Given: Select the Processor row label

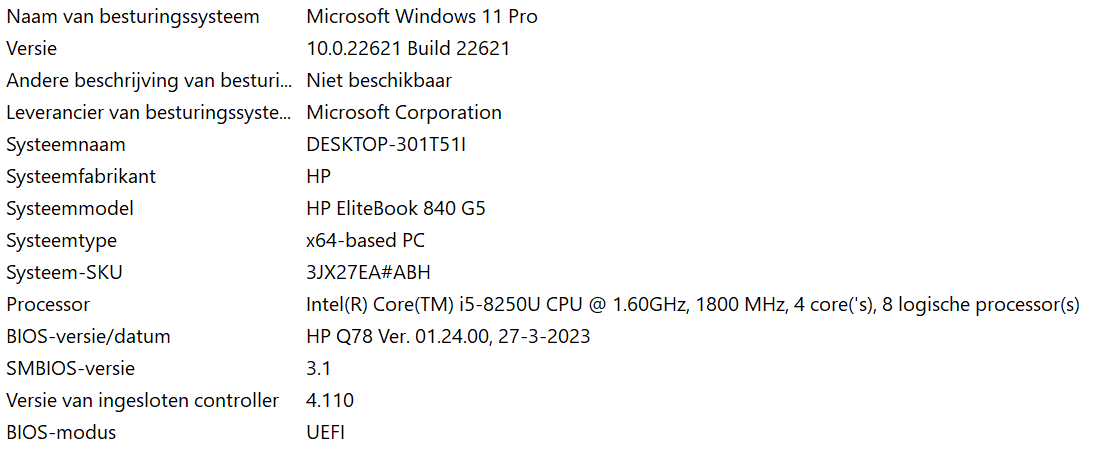Looking at the screenshot, I should point(49,305).
